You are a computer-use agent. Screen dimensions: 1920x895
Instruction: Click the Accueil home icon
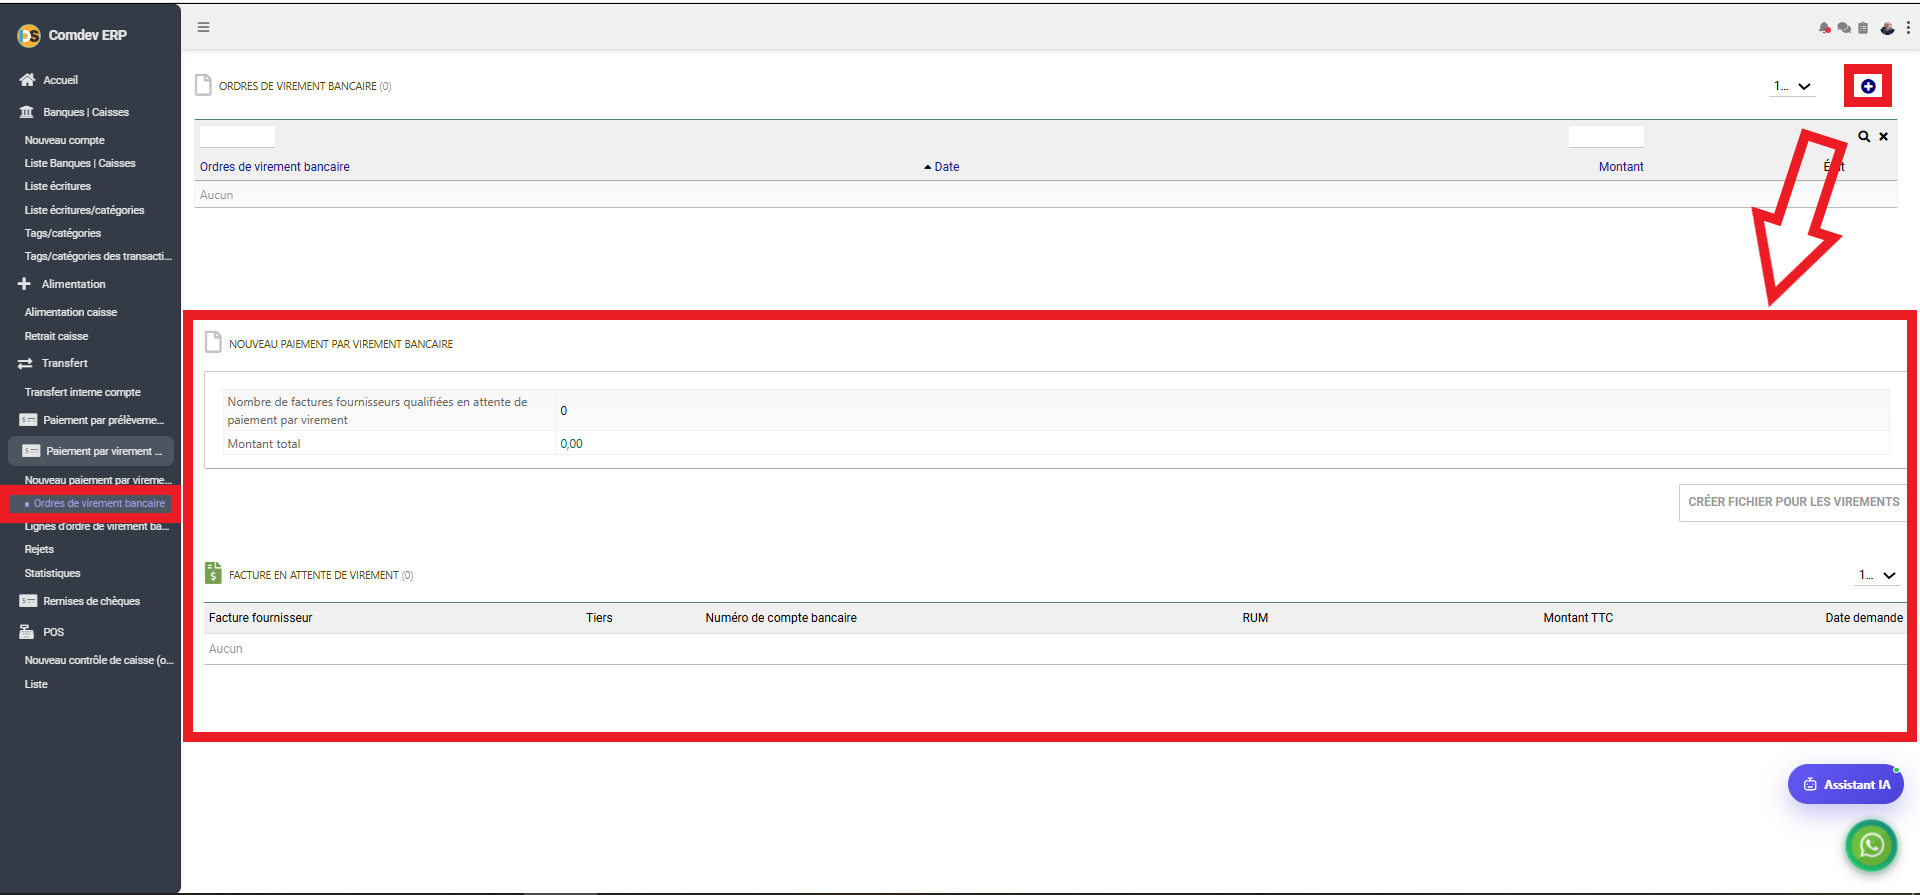pyautogui.click(x=27, y=80)
